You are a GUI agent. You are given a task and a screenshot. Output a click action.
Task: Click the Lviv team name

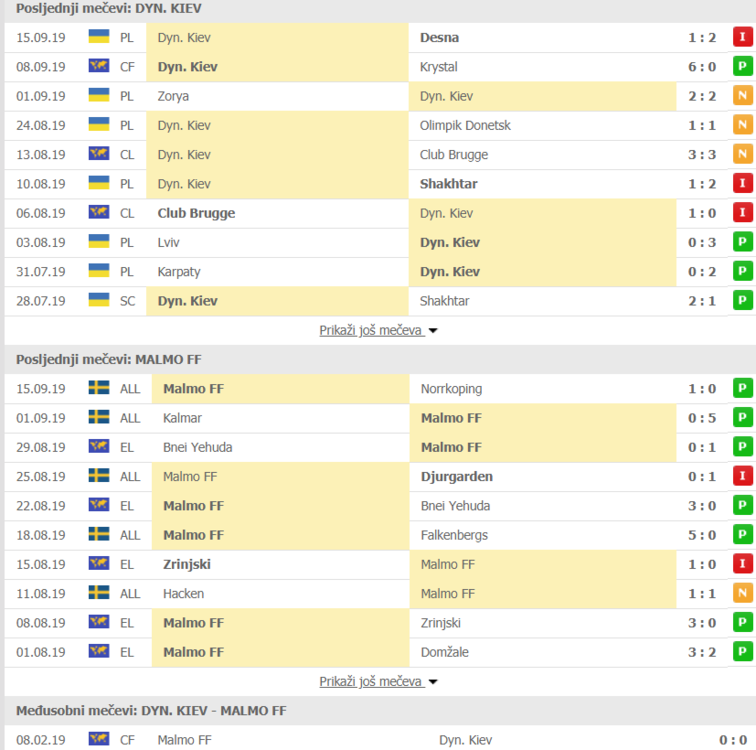tap(168, 242)
